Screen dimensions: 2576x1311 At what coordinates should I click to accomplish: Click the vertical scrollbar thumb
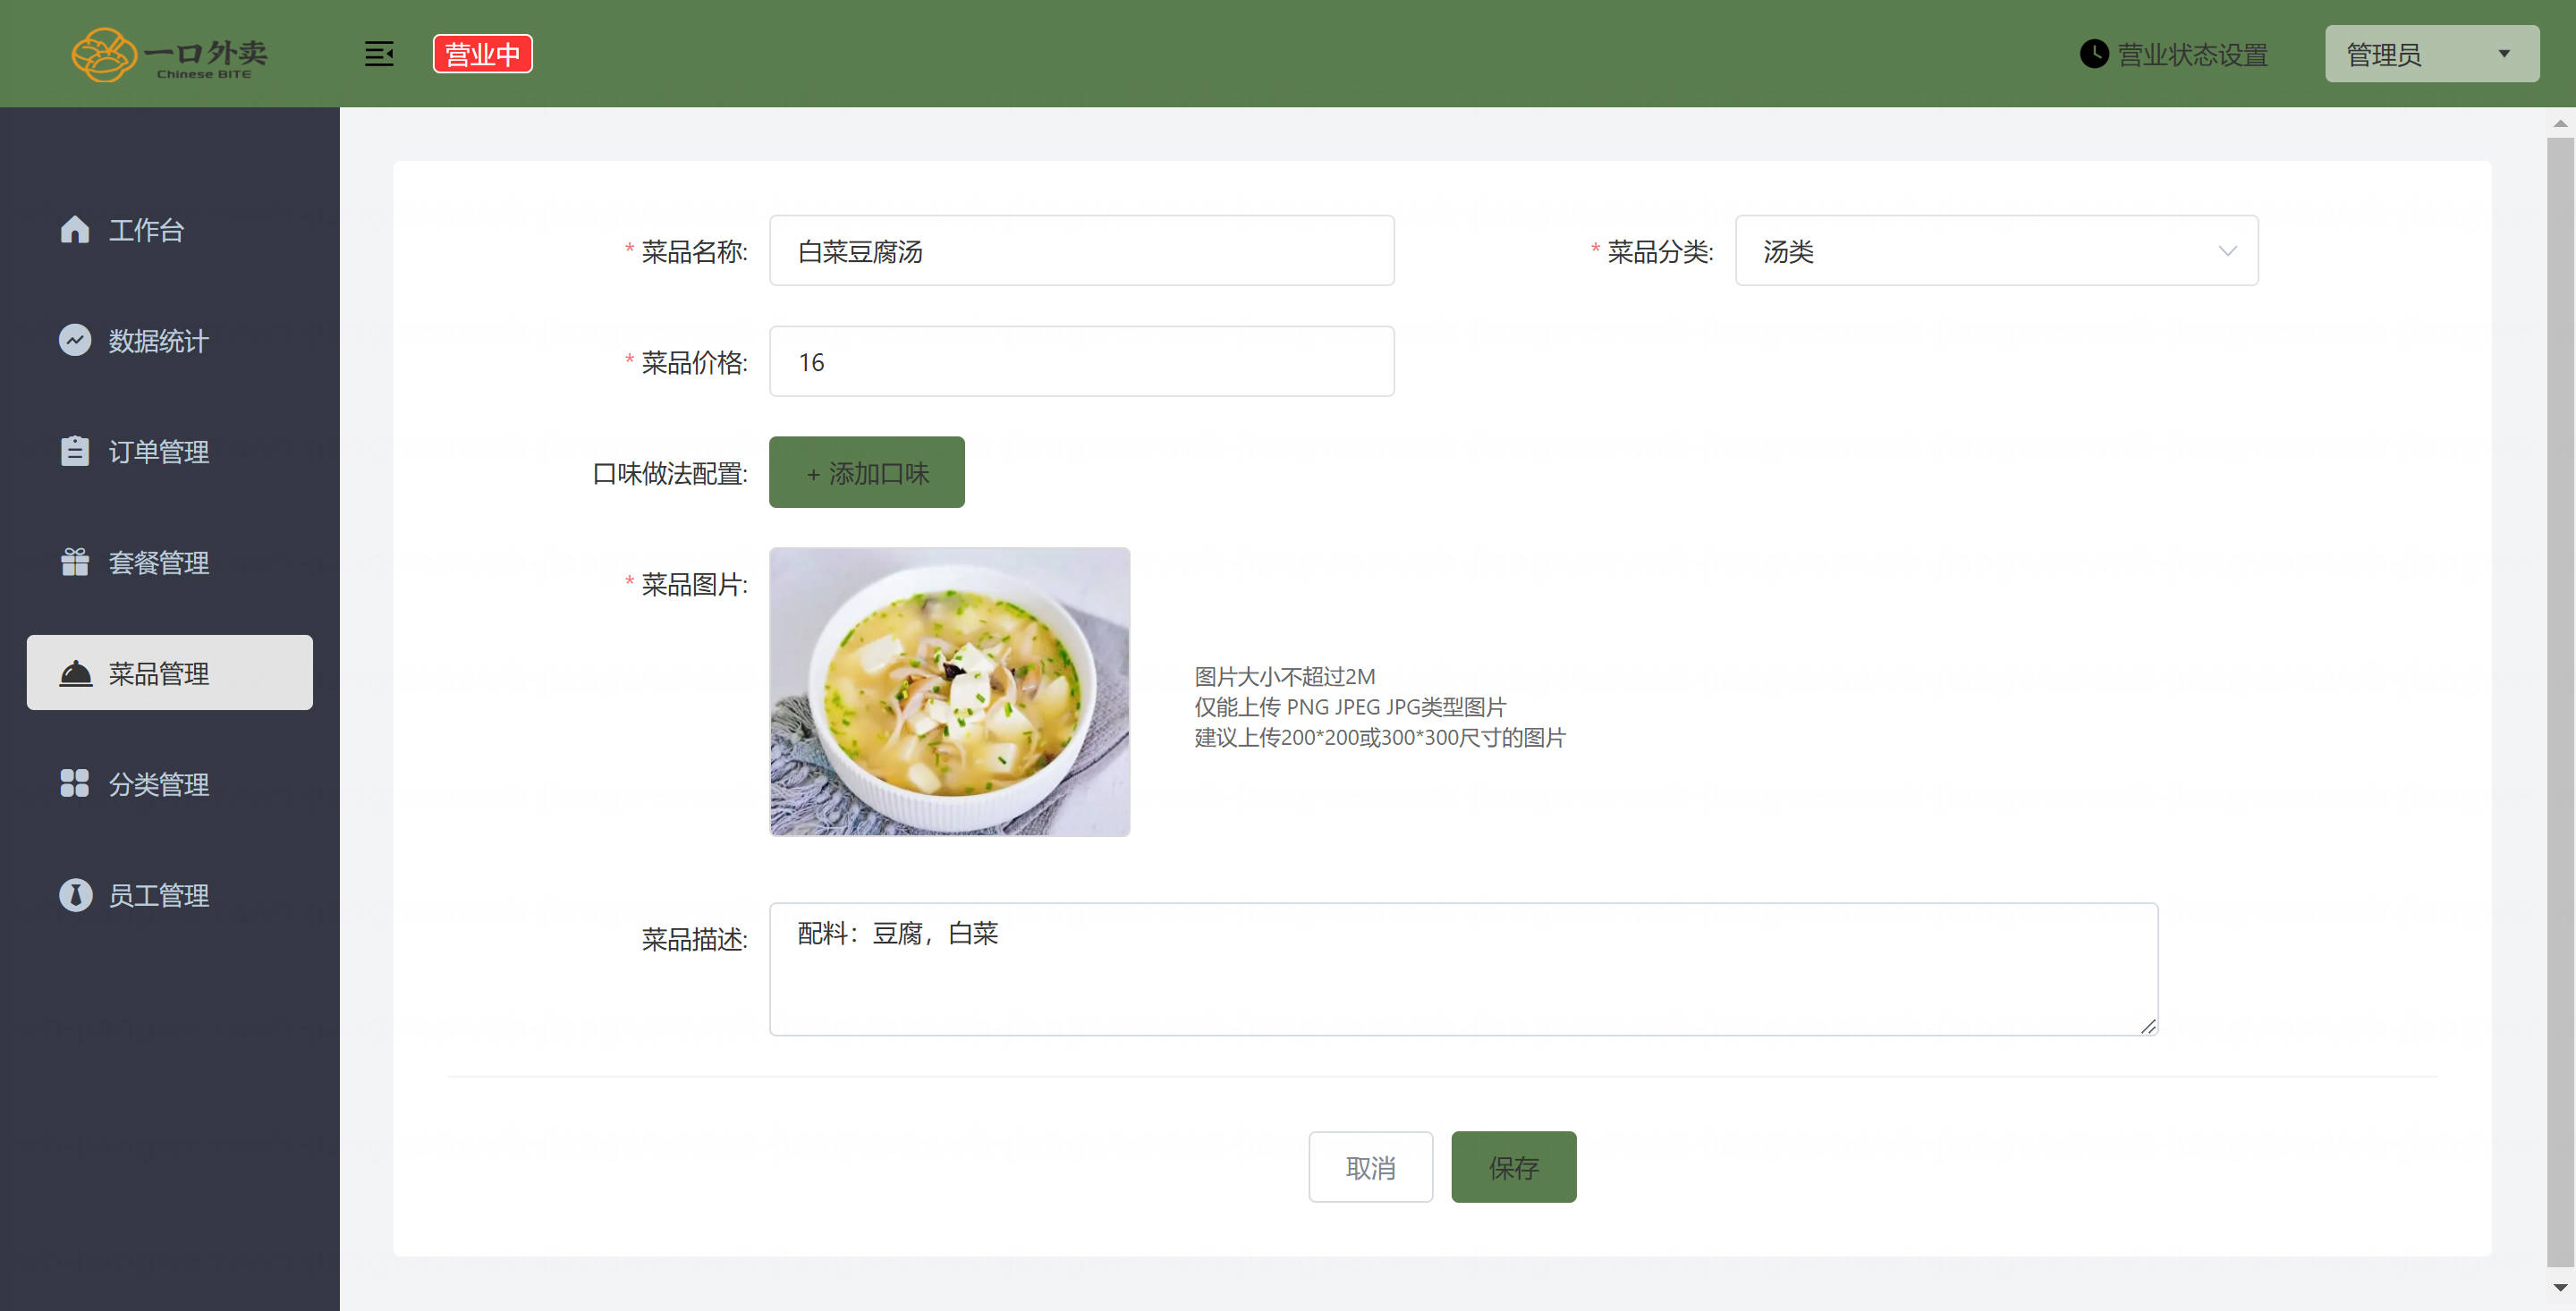[x=2560, y=702]
